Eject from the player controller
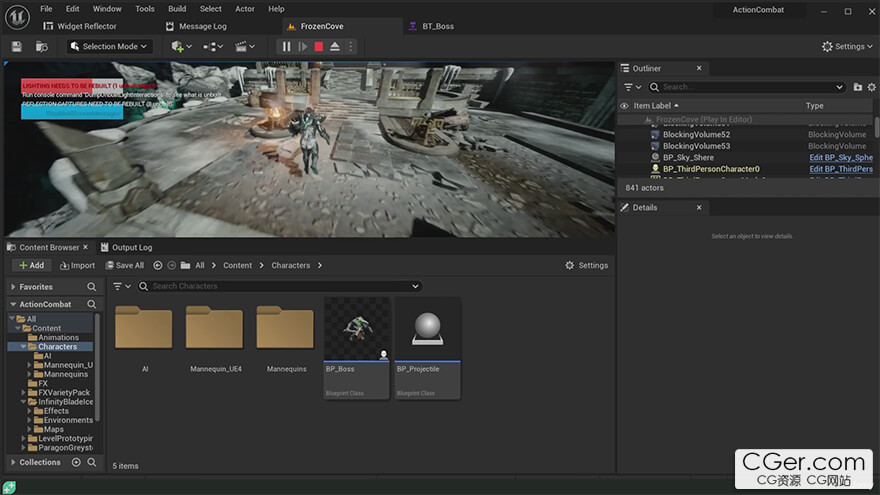 coord(335,47)
